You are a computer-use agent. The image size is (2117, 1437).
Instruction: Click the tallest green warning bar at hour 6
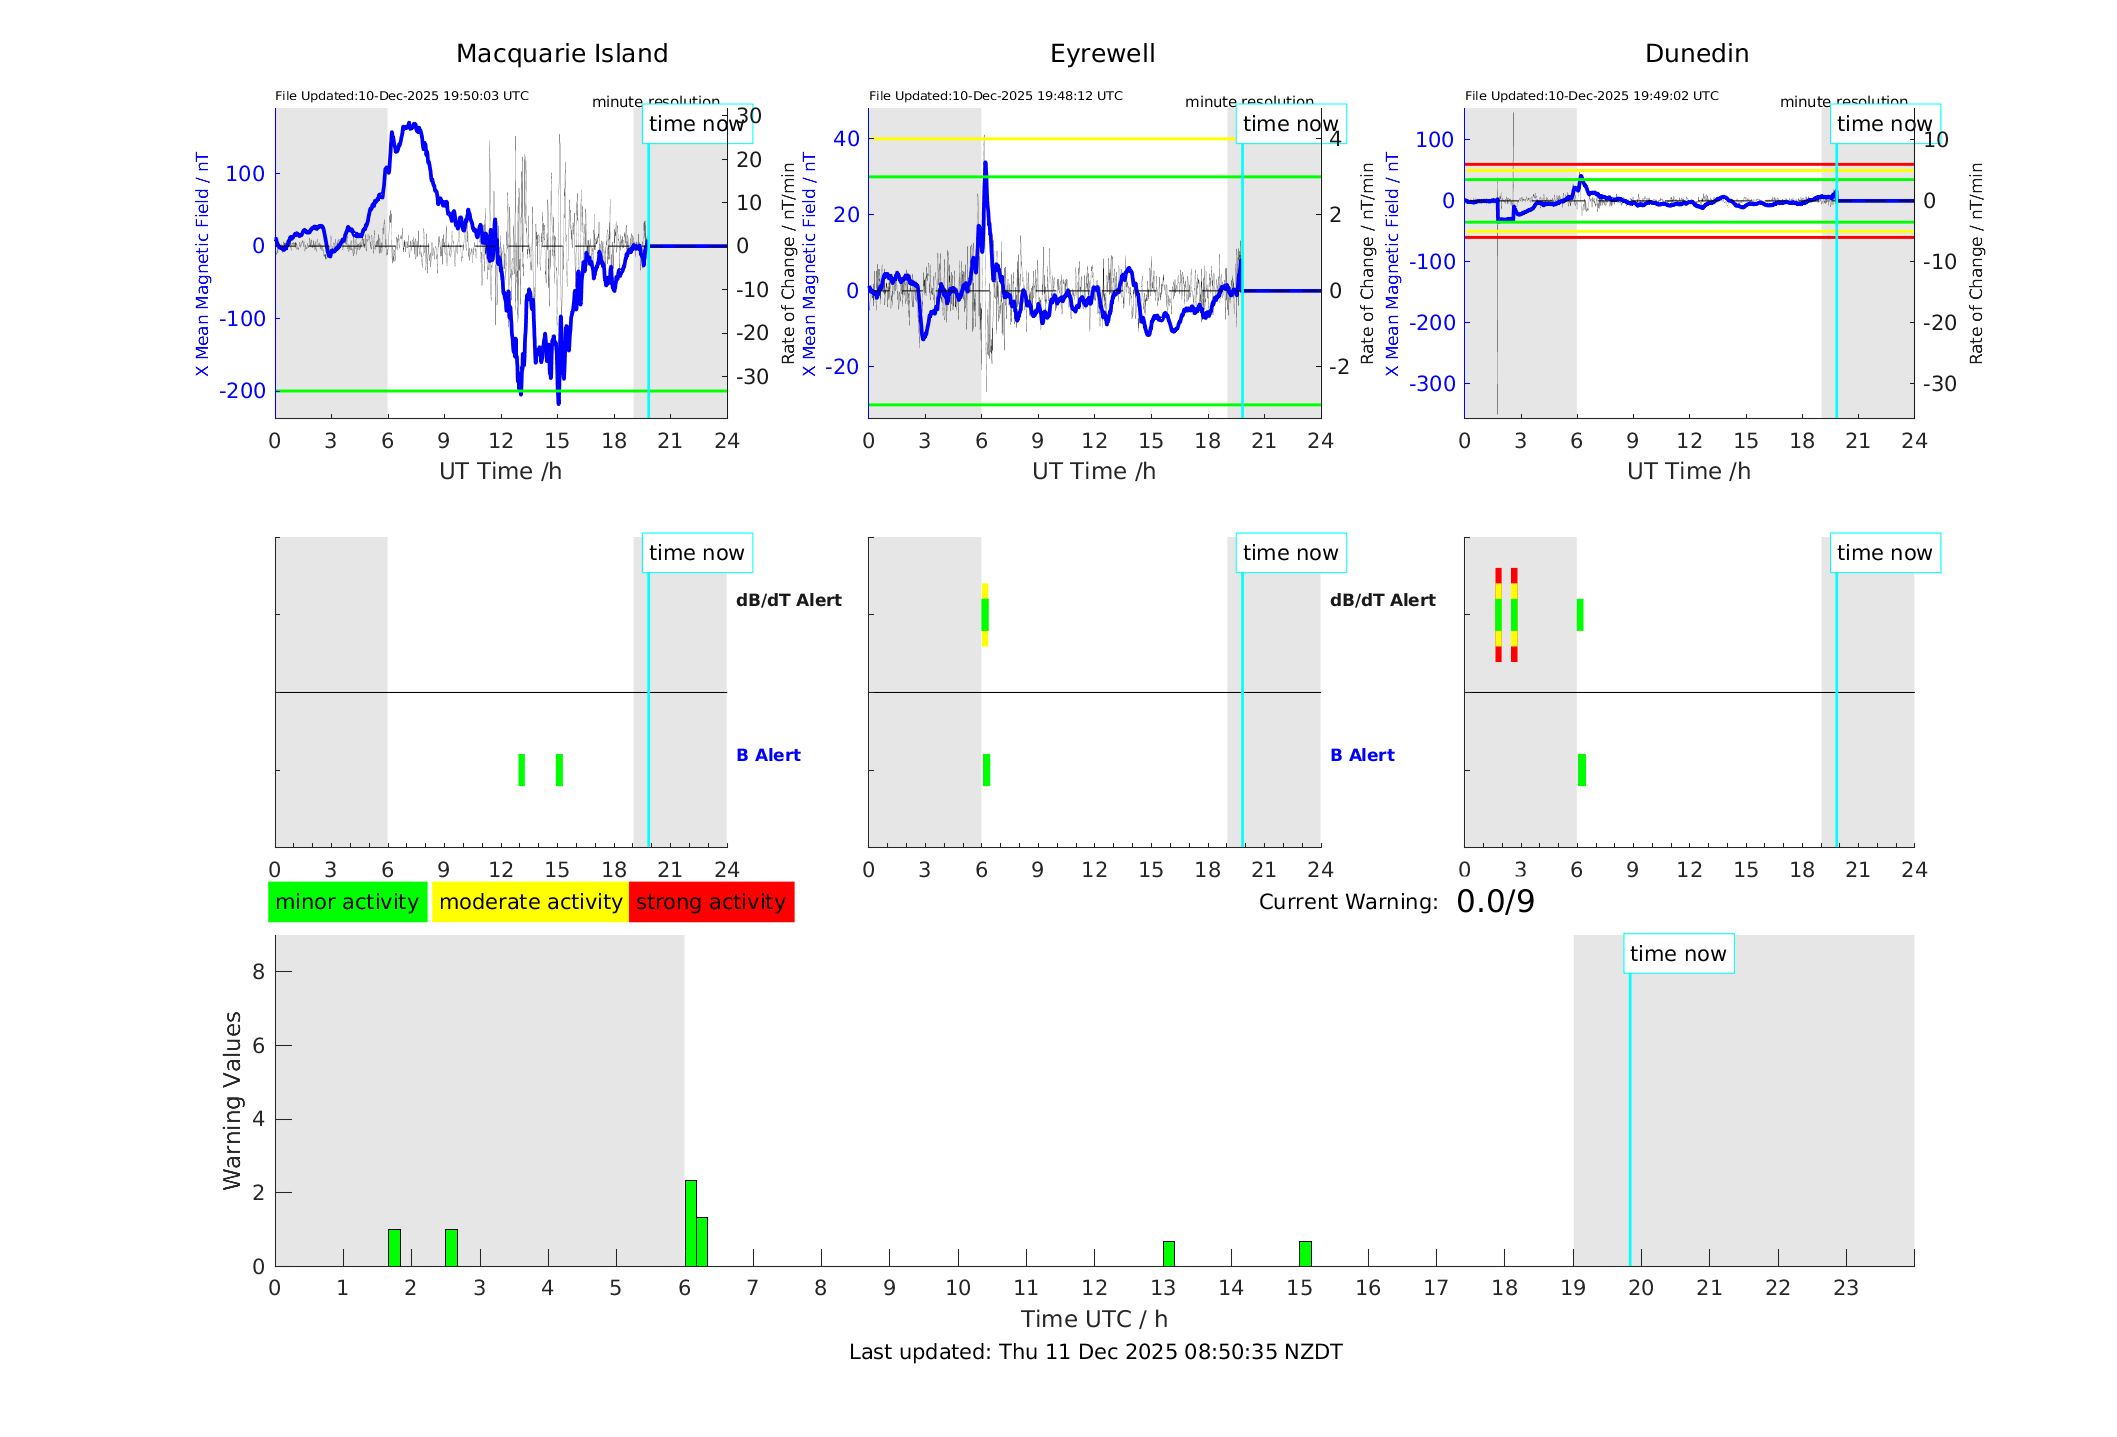[x=690, y=1222]
